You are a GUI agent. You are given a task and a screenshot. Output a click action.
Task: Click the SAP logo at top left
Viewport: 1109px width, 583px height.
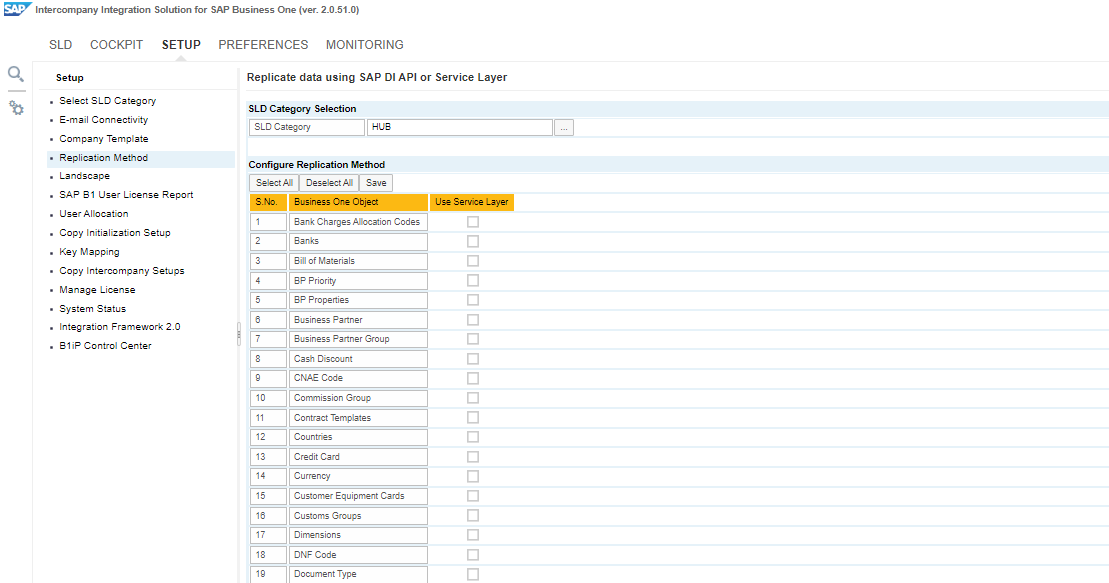(x=16, y=9)
